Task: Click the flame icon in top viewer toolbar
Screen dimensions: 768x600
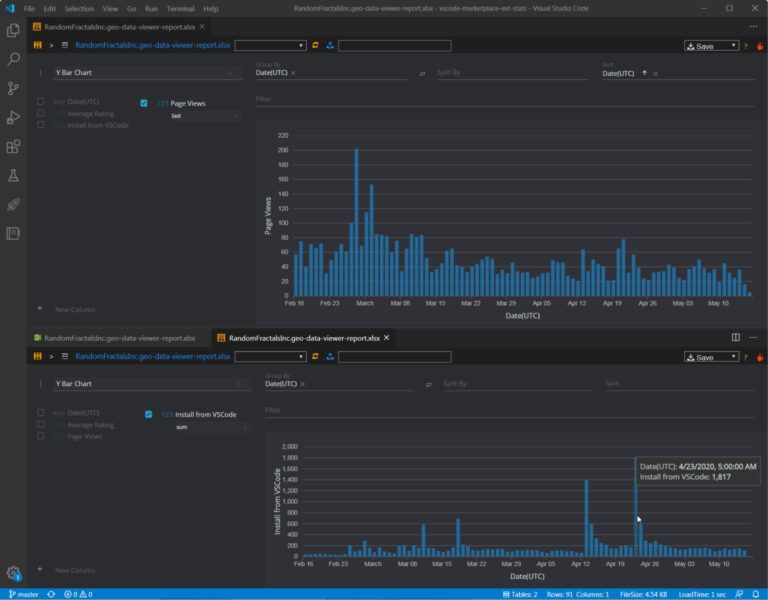Action: (x=760, y=46)
